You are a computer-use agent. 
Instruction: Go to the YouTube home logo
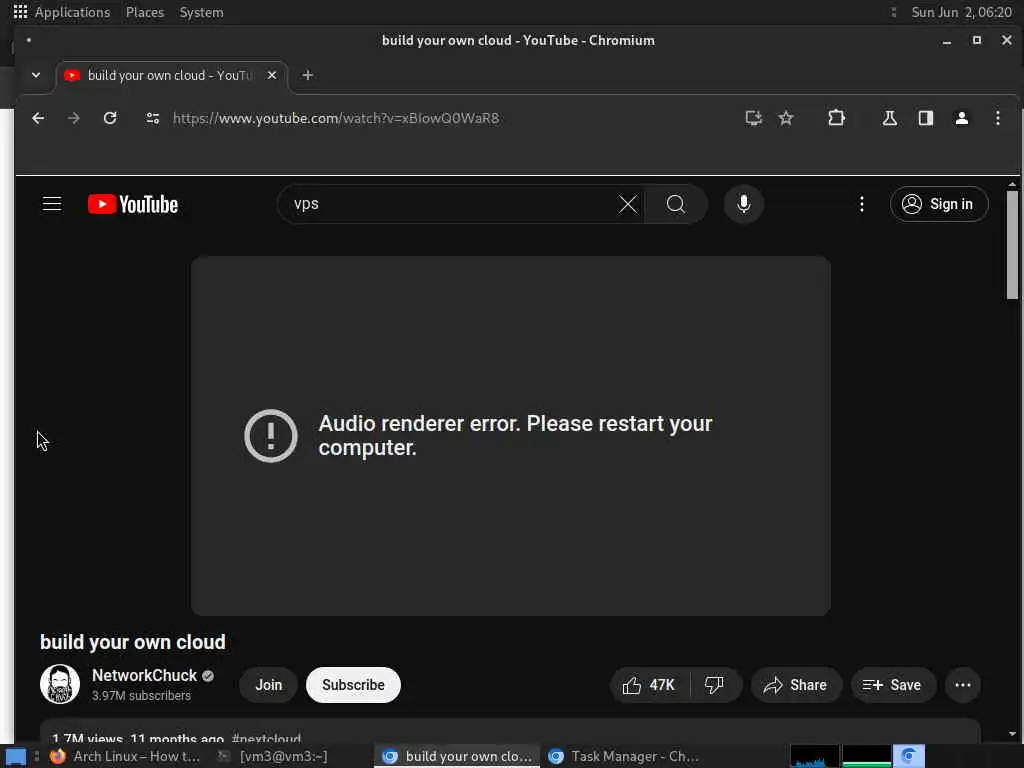pyautogui.click(x=133, y=204)
